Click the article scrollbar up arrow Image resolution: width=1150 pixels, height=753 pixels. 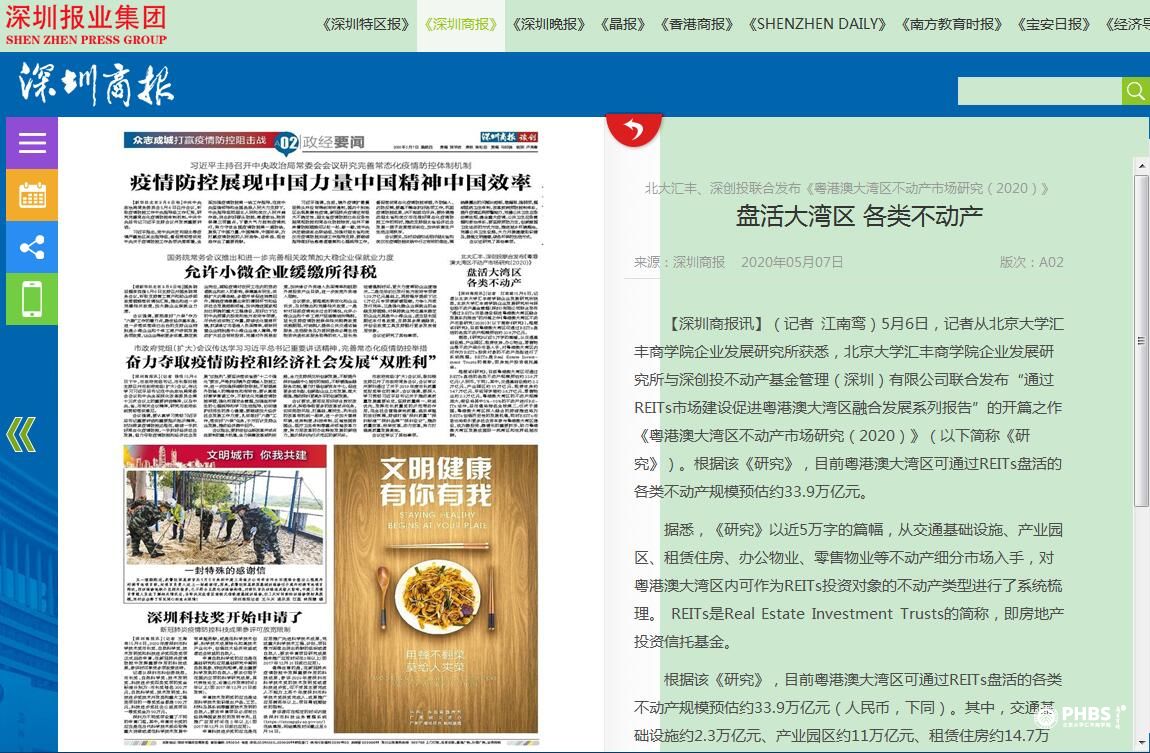click(x=1141, y=166)
